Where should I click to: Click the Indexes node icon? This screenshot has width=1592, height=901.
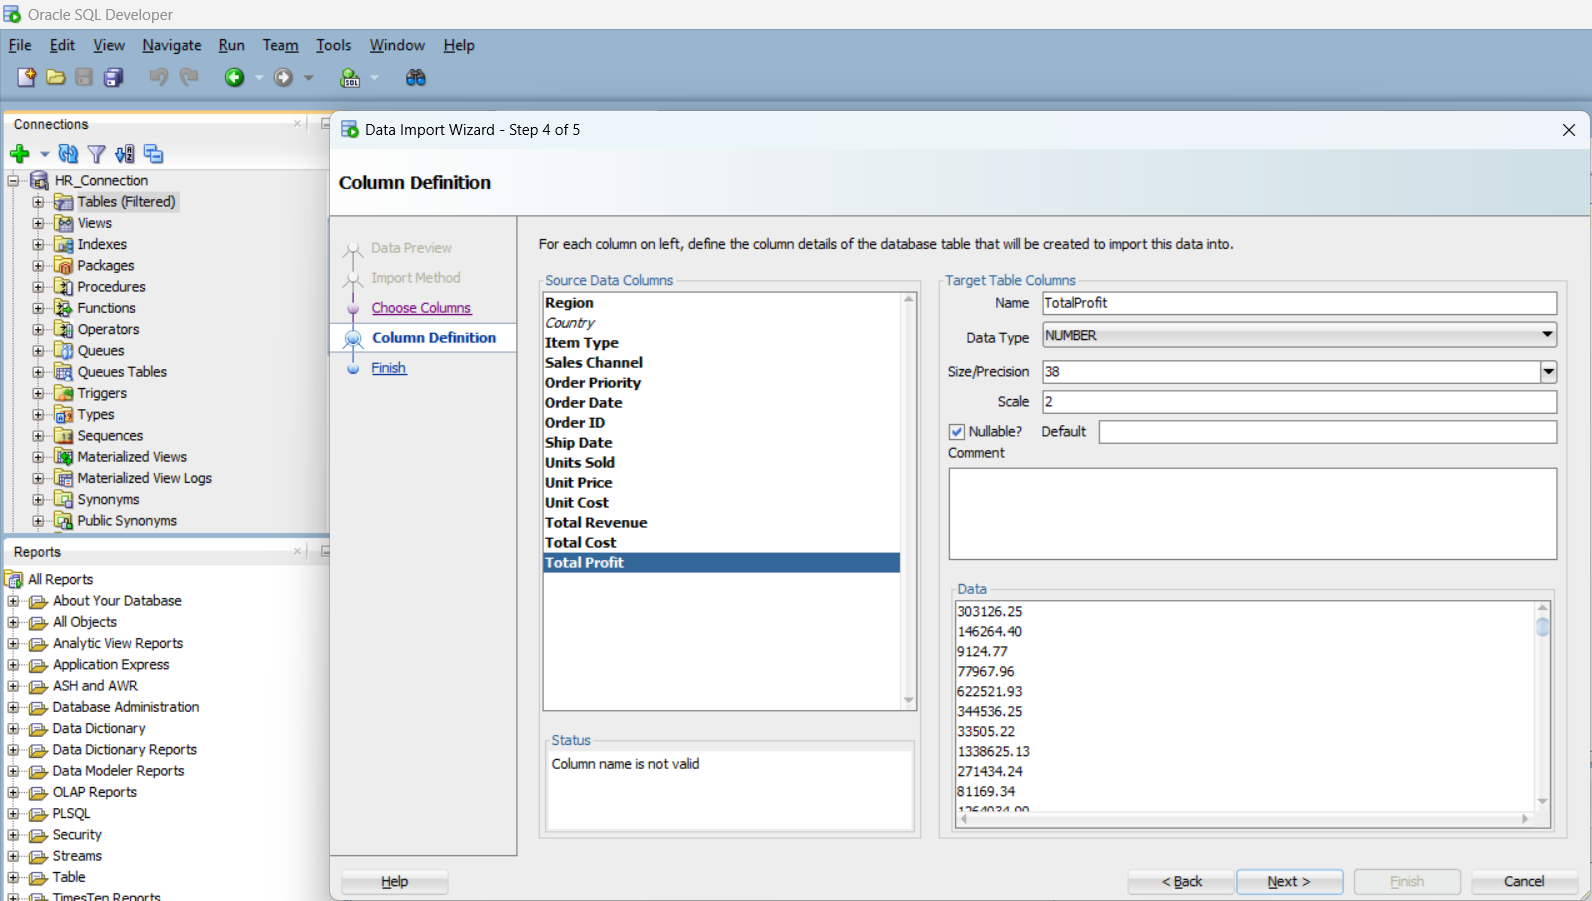(64, 244)
